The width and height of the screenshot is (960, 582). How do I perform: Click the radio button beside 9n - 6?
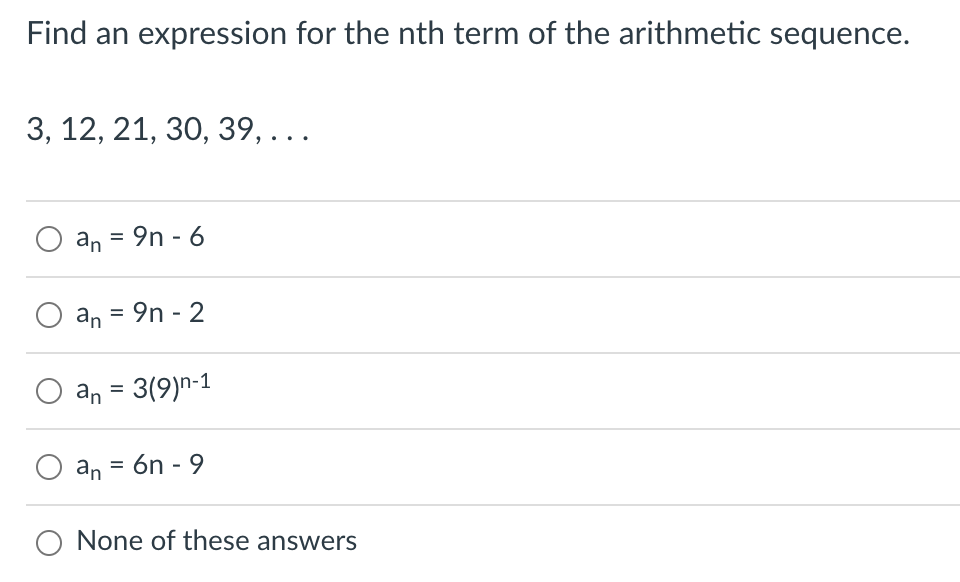(48, 237)
